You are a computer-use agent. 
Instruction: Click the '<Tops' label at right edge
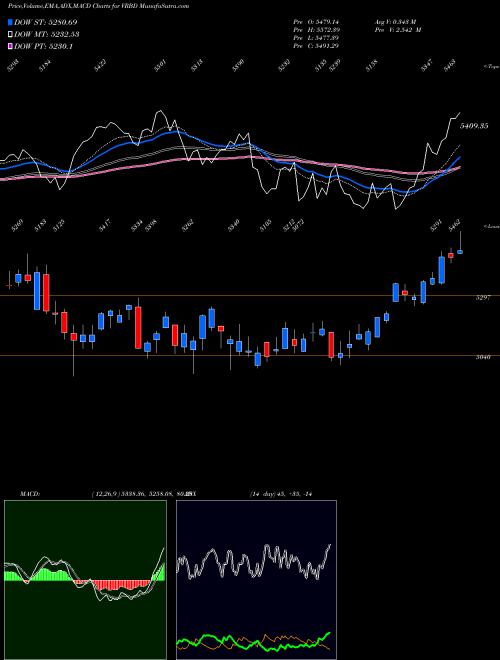coord(491,67)
